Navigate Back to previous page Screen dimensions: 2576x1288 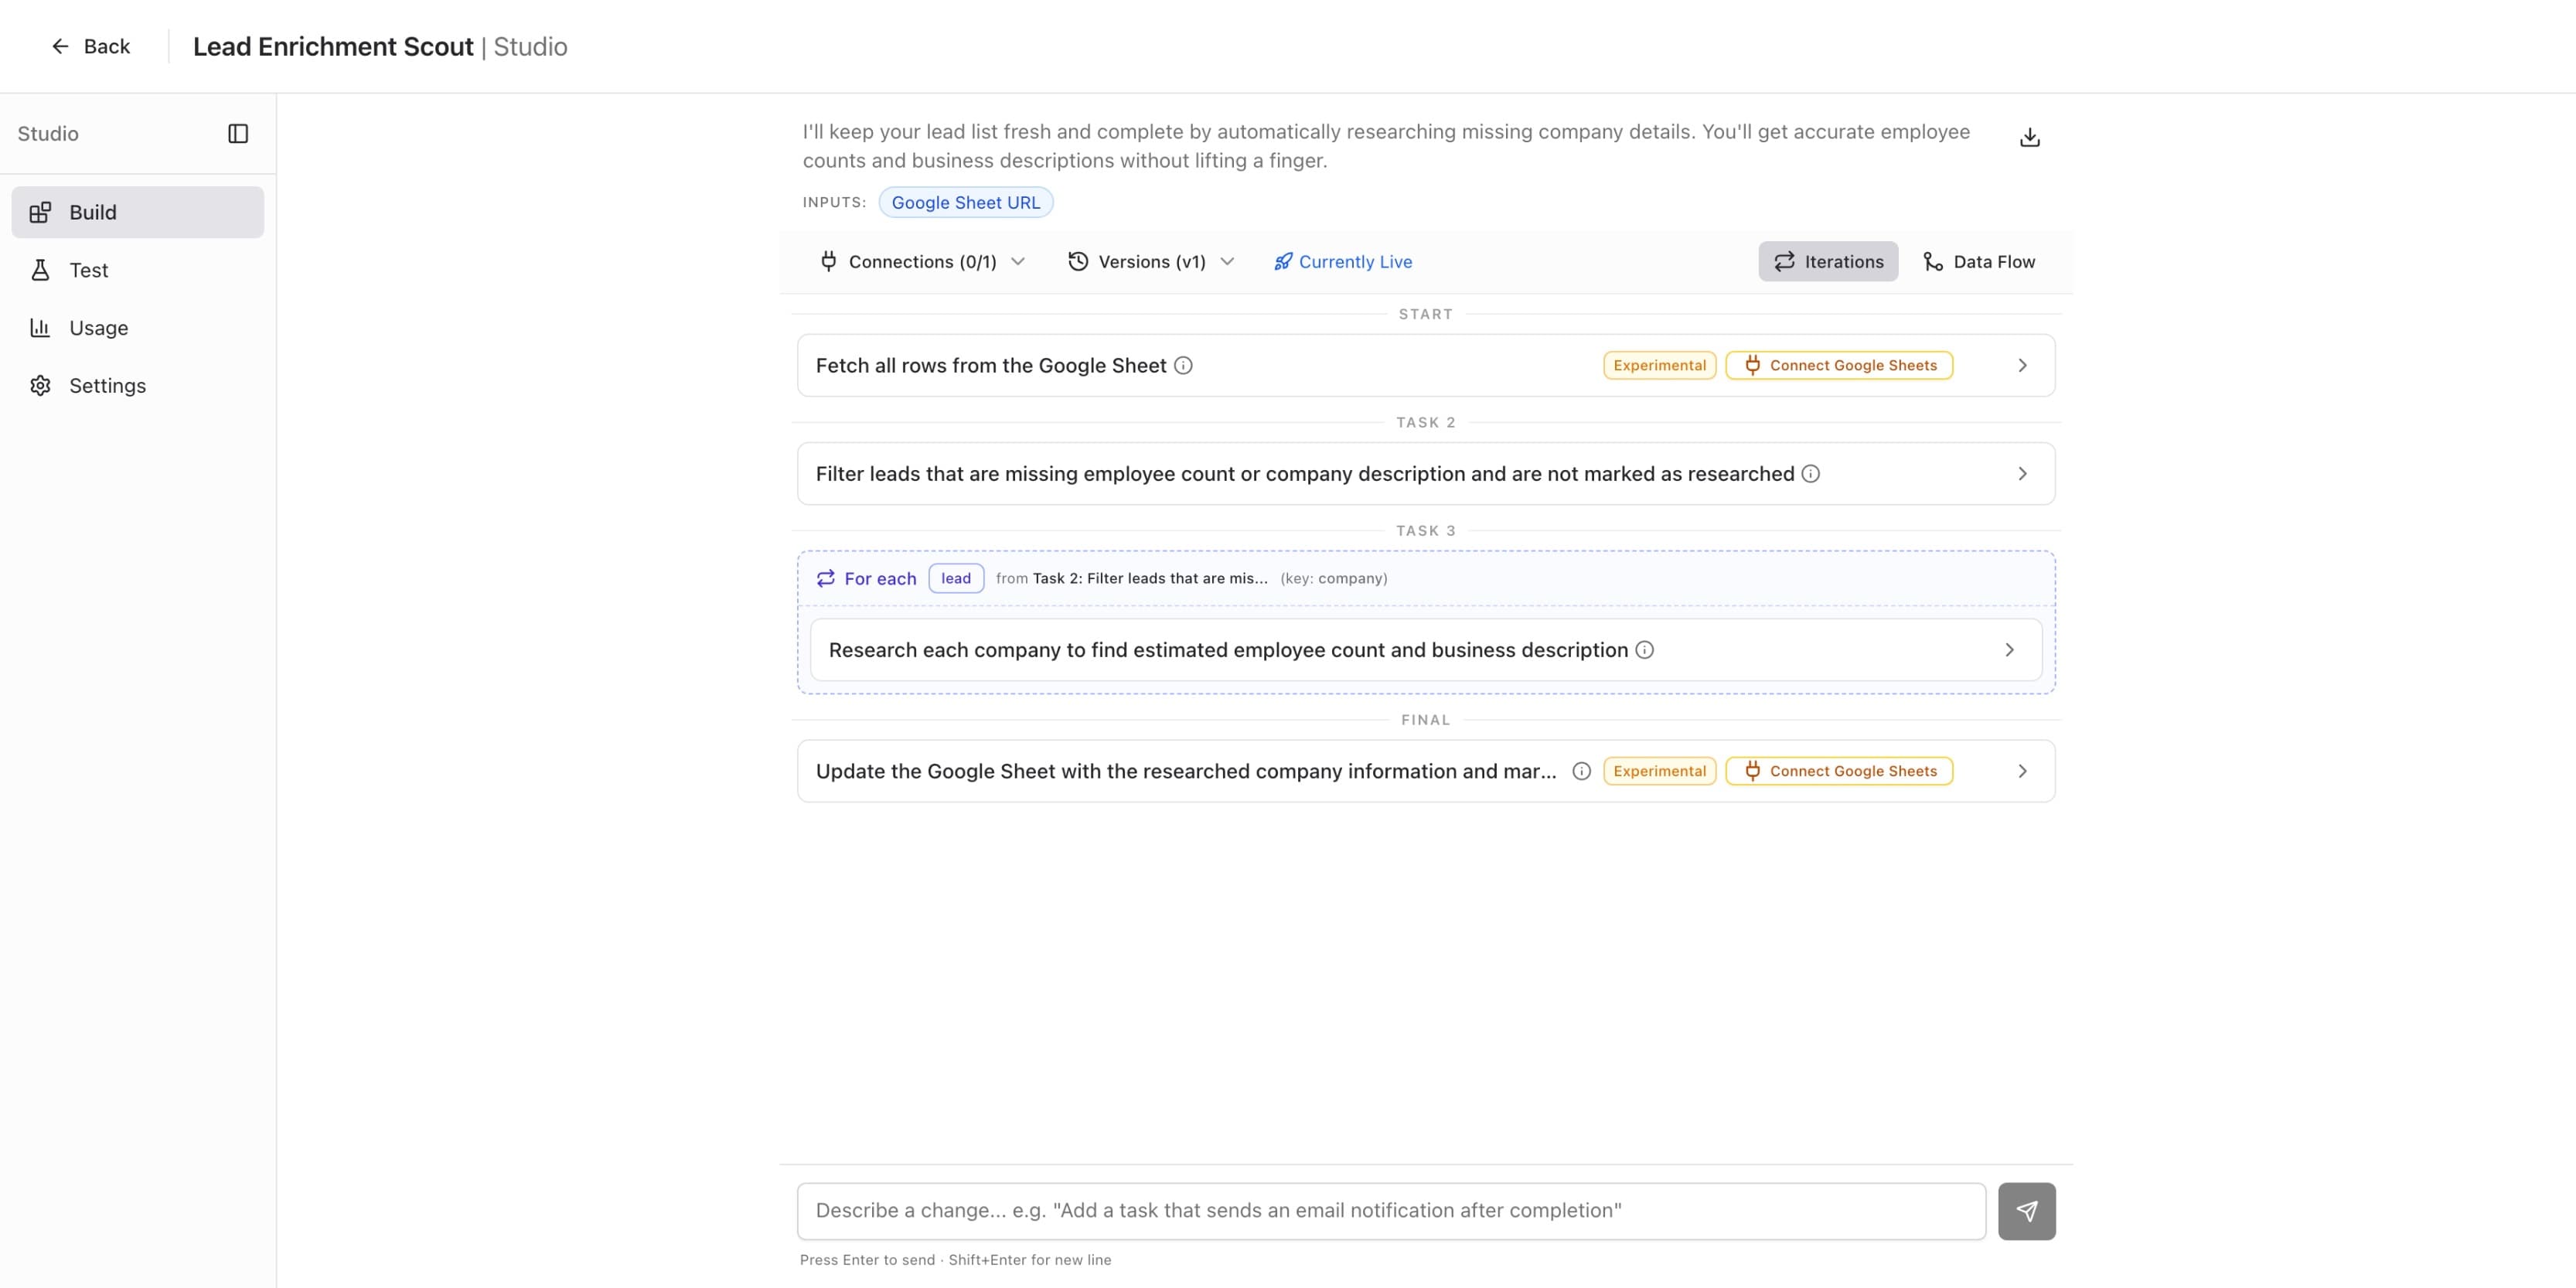click(91, 46)
